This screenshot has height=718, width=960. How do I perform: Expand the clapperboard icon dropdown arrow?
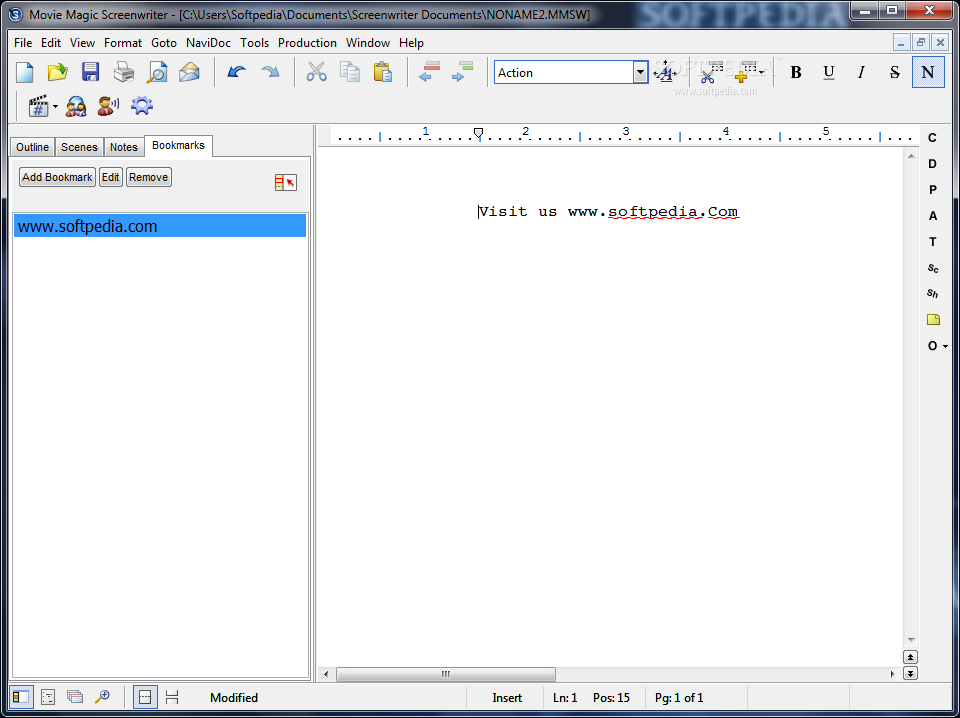coord(55,107)
